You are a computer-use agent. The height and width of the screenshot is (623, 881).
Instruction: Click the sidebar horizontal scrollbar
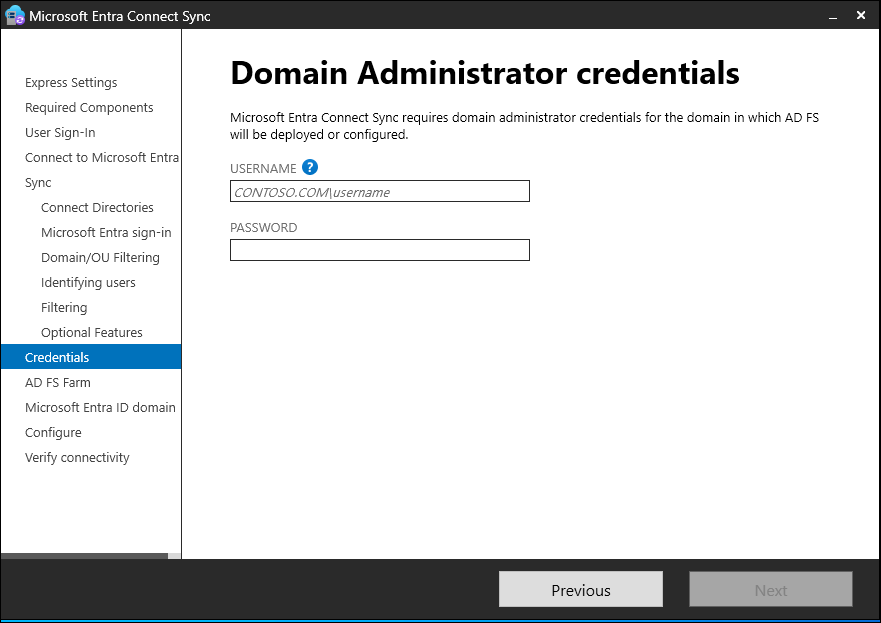coord(85,556)
